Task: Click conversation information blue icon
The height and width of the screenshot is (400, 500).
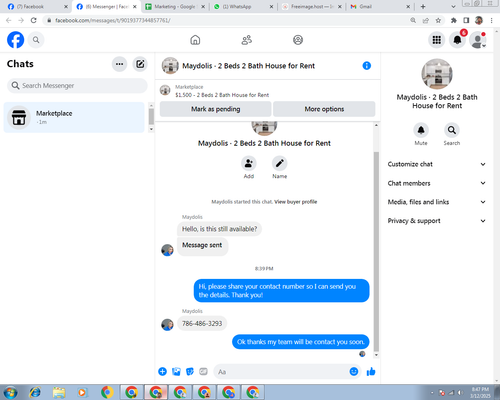Action: tap(367, 66)
